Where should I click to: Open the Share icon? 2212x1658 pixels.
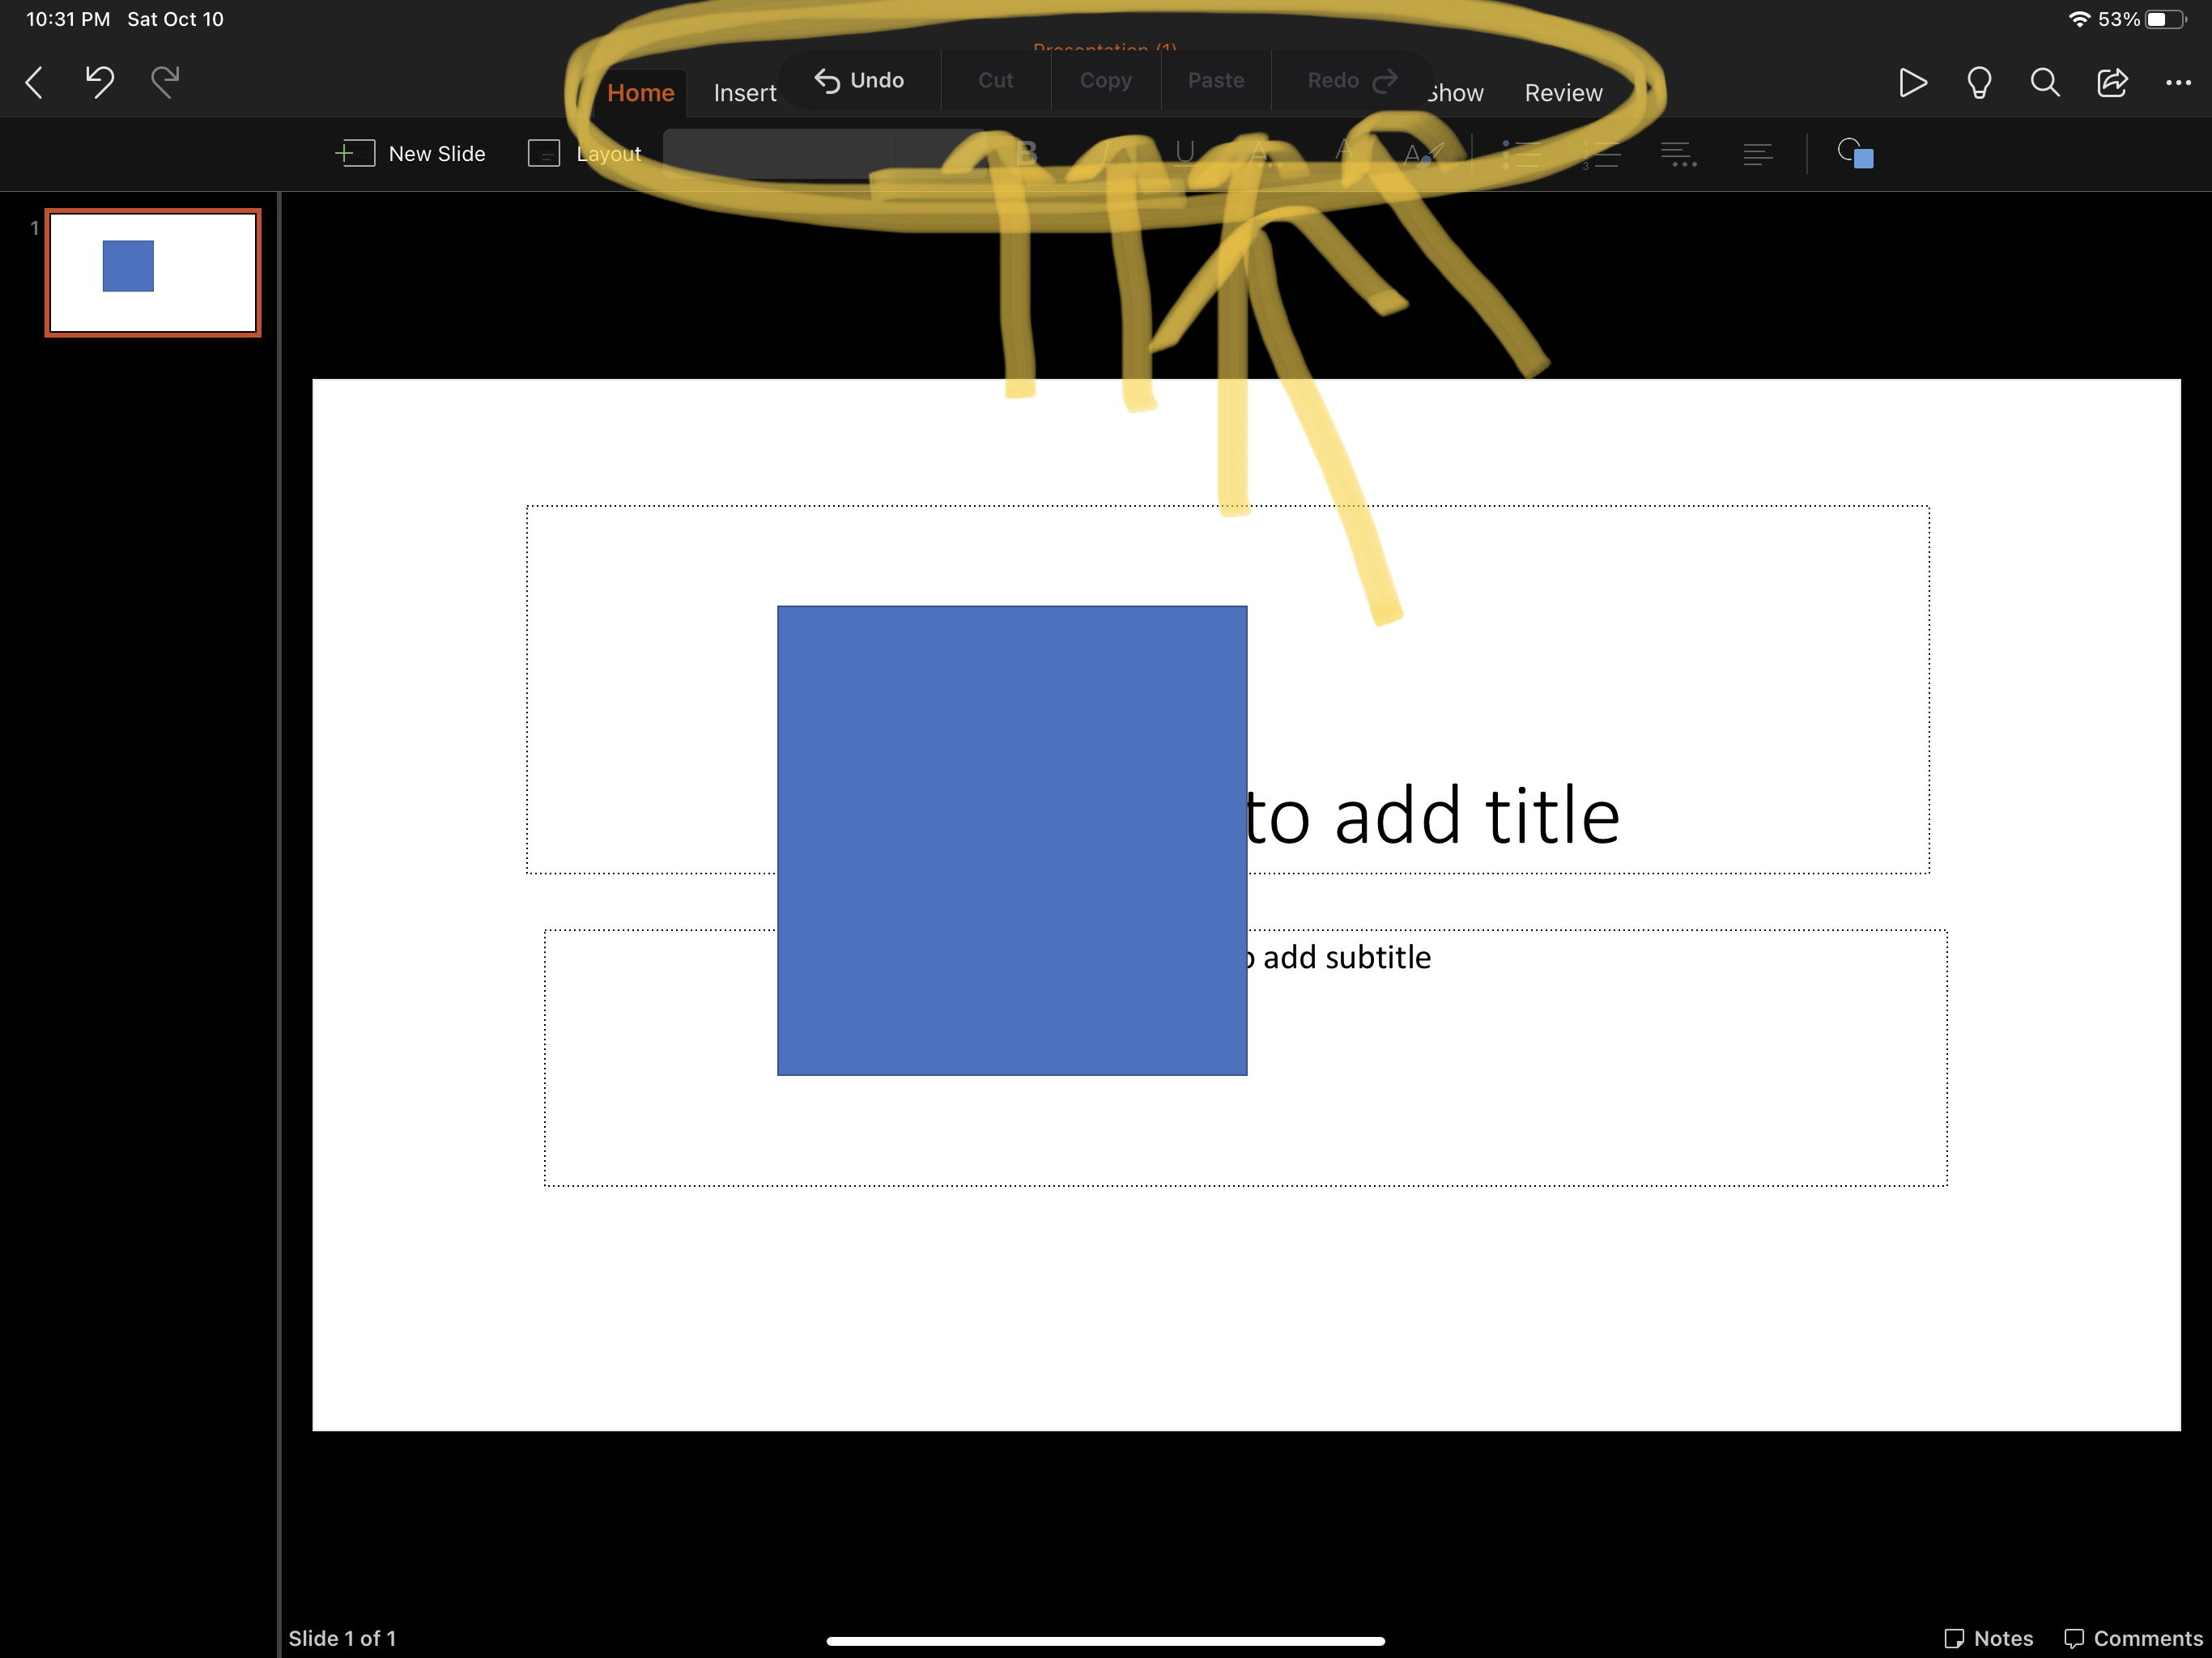pyautogui.click(x=2111, y=82)
